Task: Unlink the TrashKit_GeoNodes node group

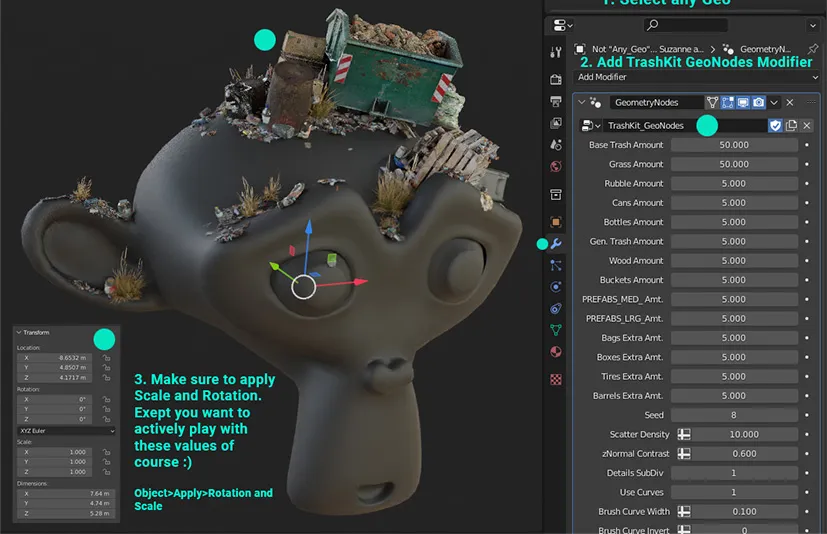Action: [806, 126]
